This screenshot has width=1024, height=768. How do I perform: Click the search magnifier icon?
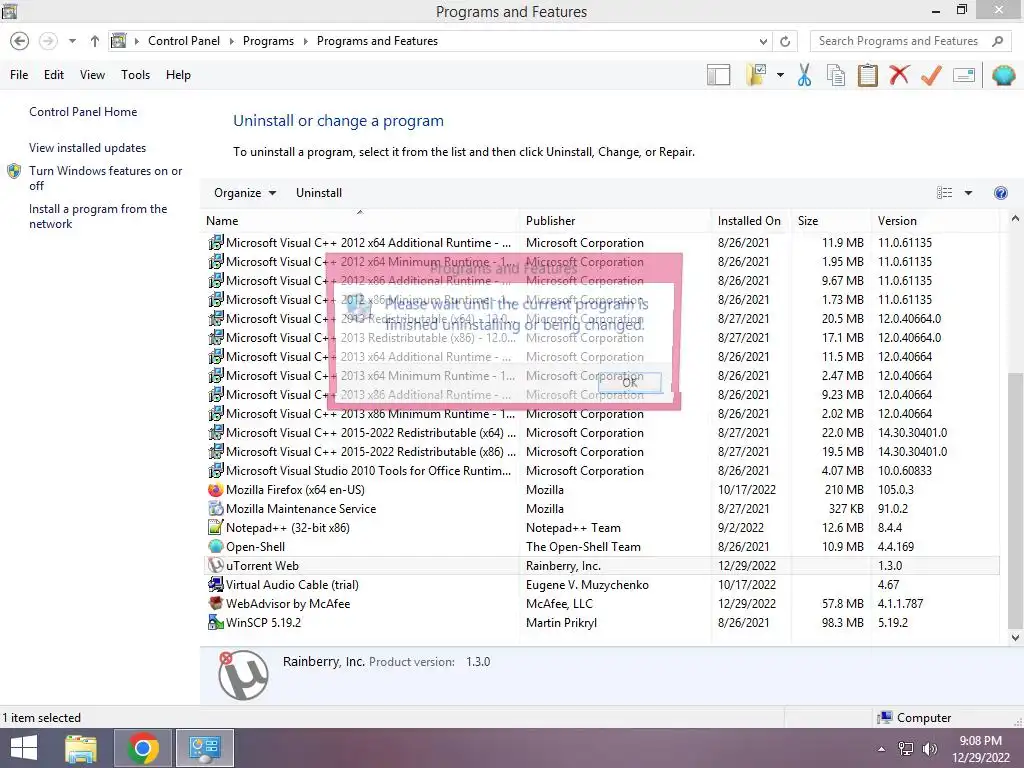(x=997, y=41)
